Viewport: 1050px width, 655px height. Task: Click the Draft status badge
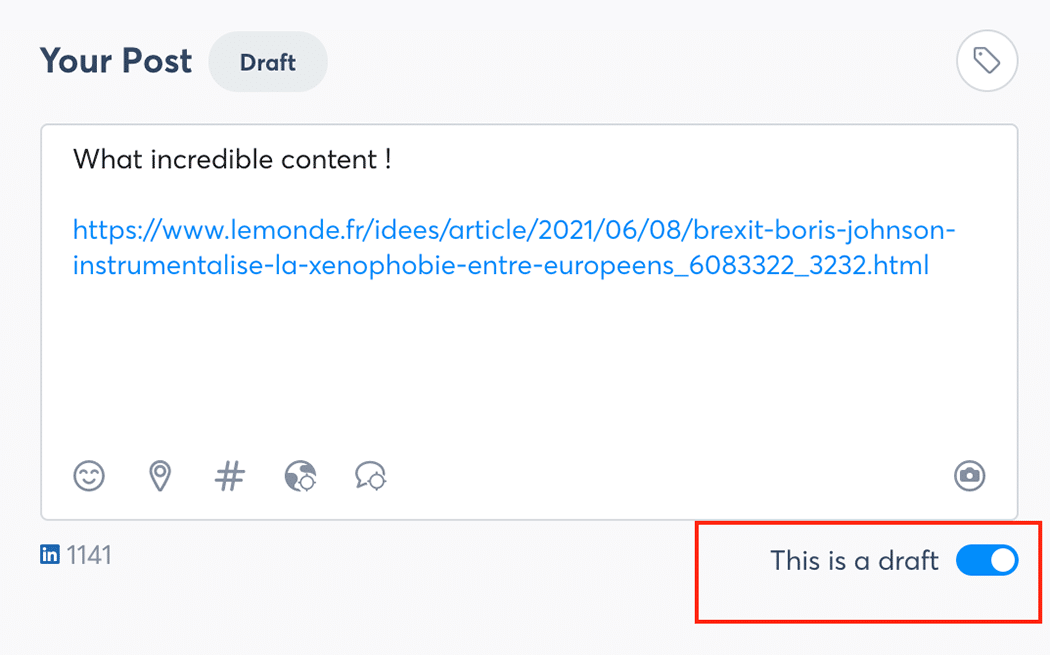tap(268, 62)
